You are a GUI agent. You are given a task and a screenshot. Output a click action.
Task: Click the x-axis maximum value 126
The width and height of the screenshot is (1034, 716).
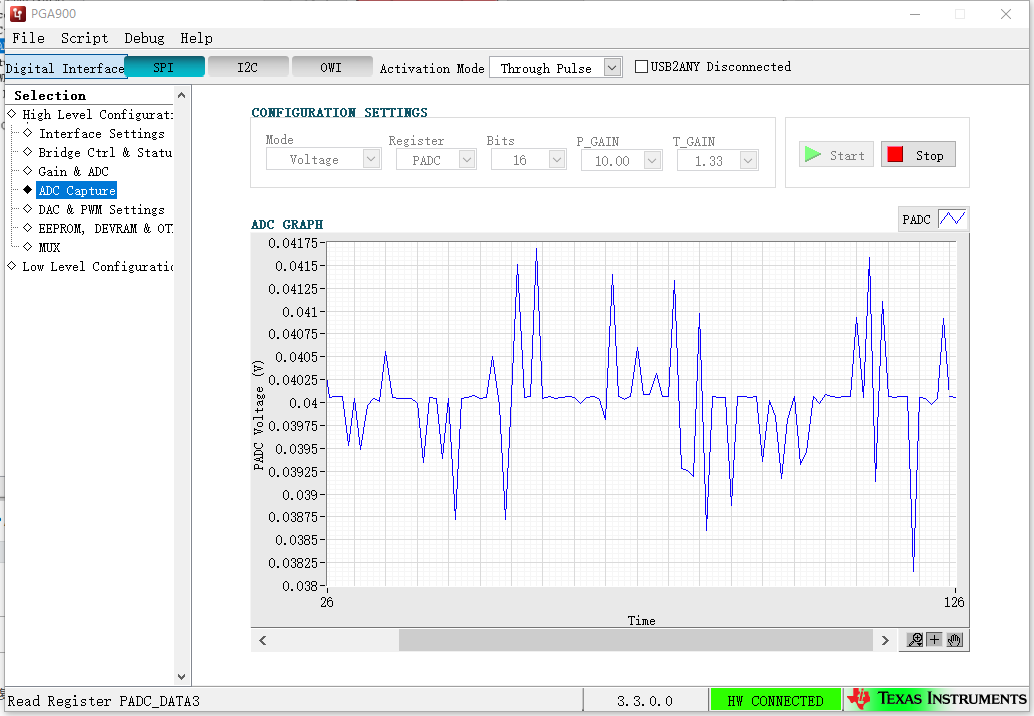[954, 602]
